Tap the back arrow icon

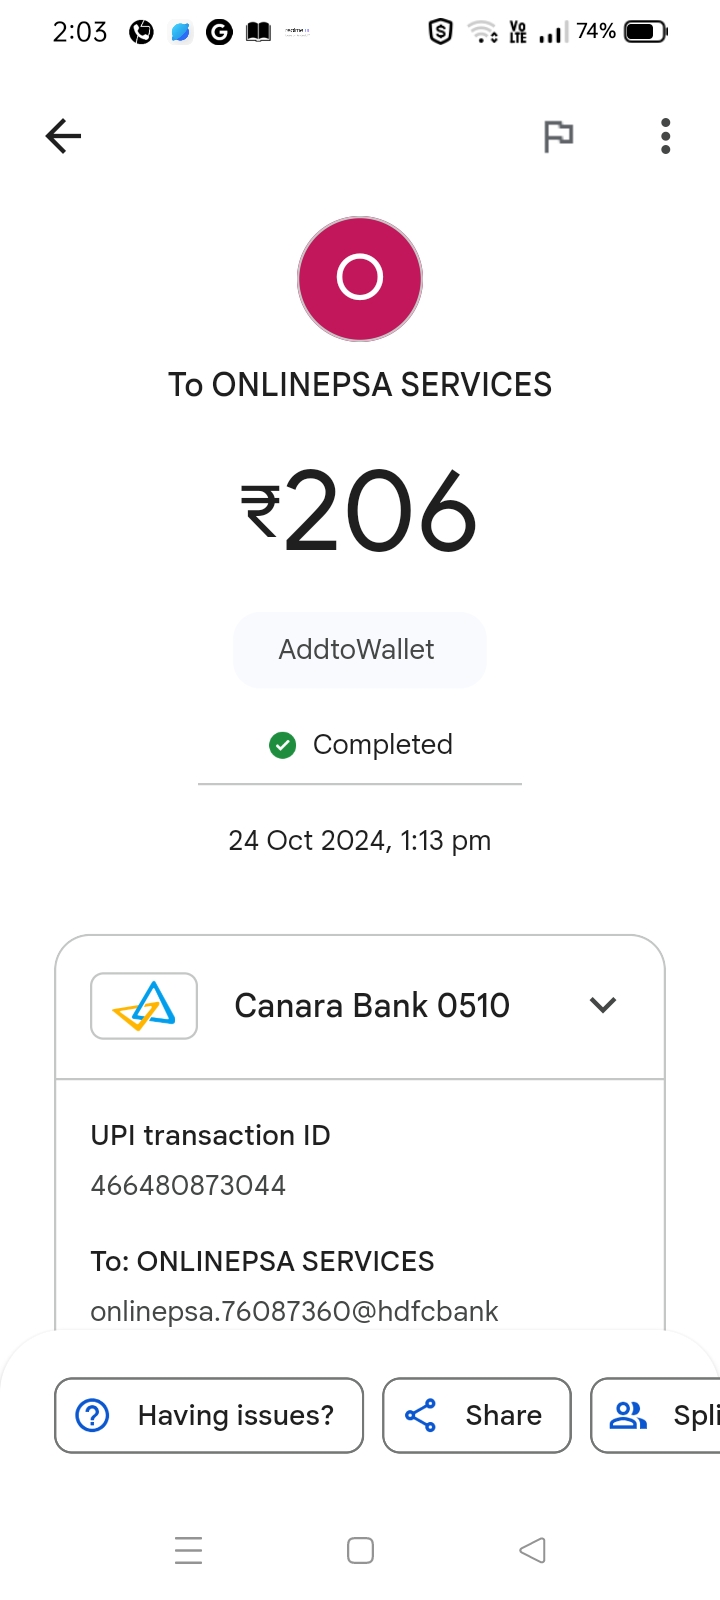coord(63,136)
